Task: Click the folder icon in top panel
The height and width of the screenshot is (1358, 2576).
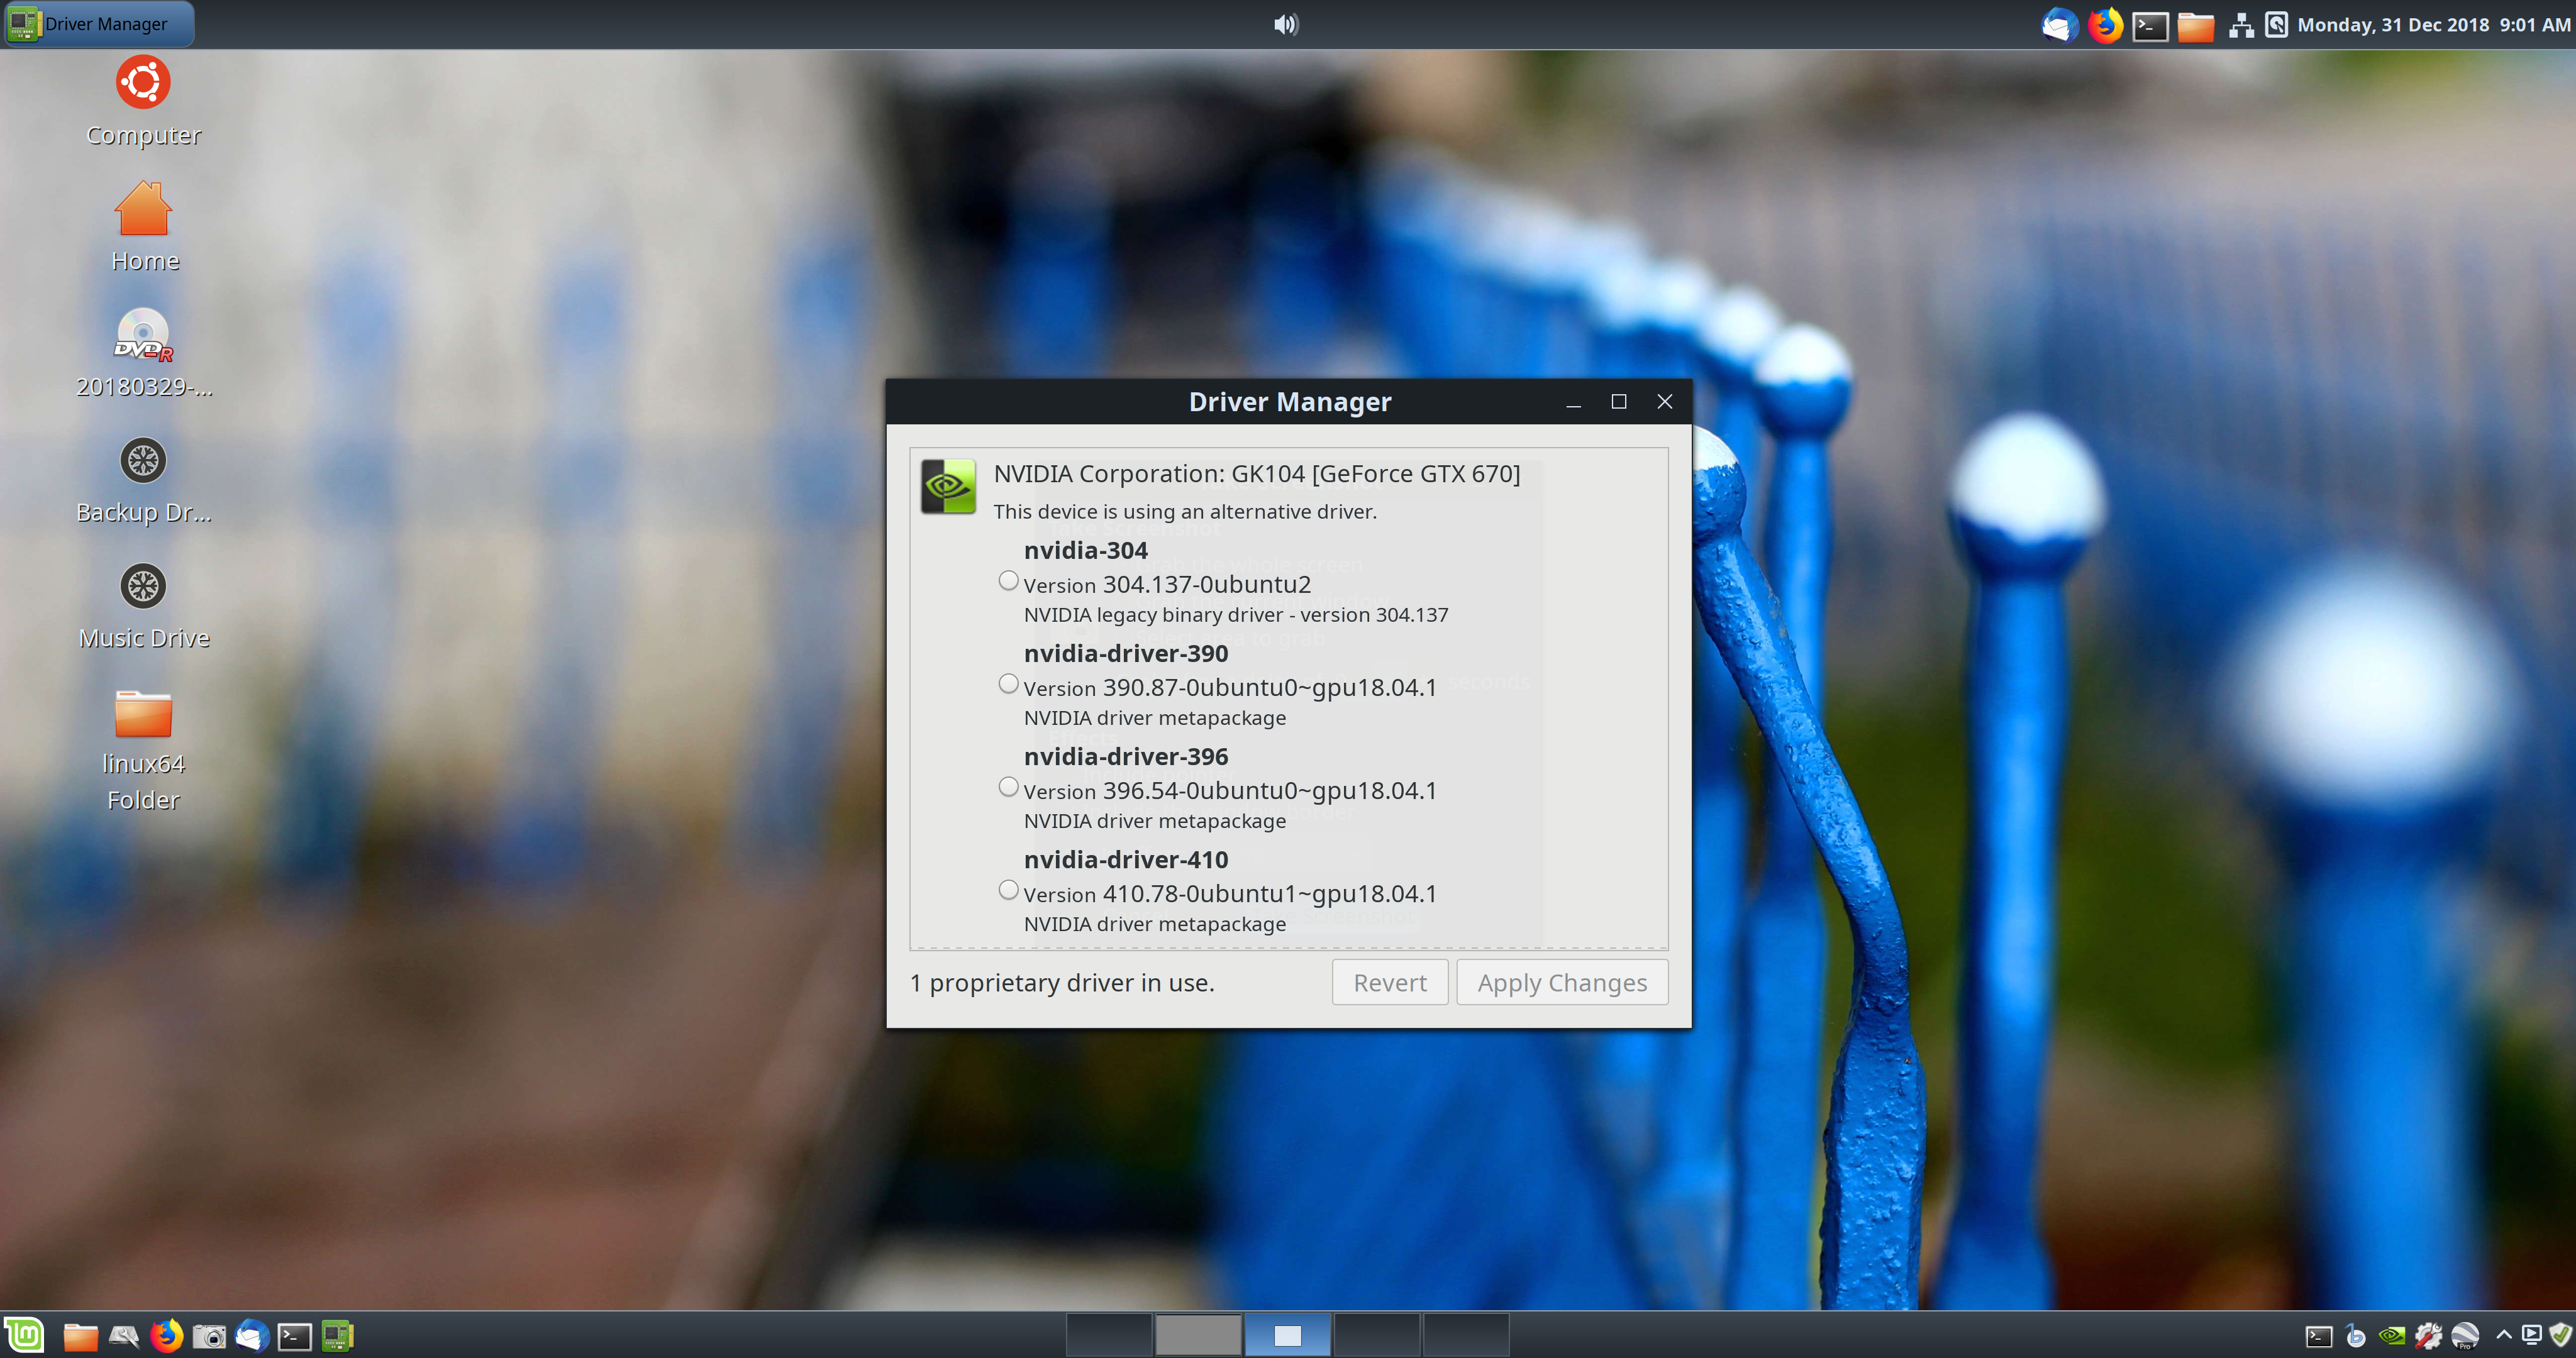Action: click(2195, 26)
